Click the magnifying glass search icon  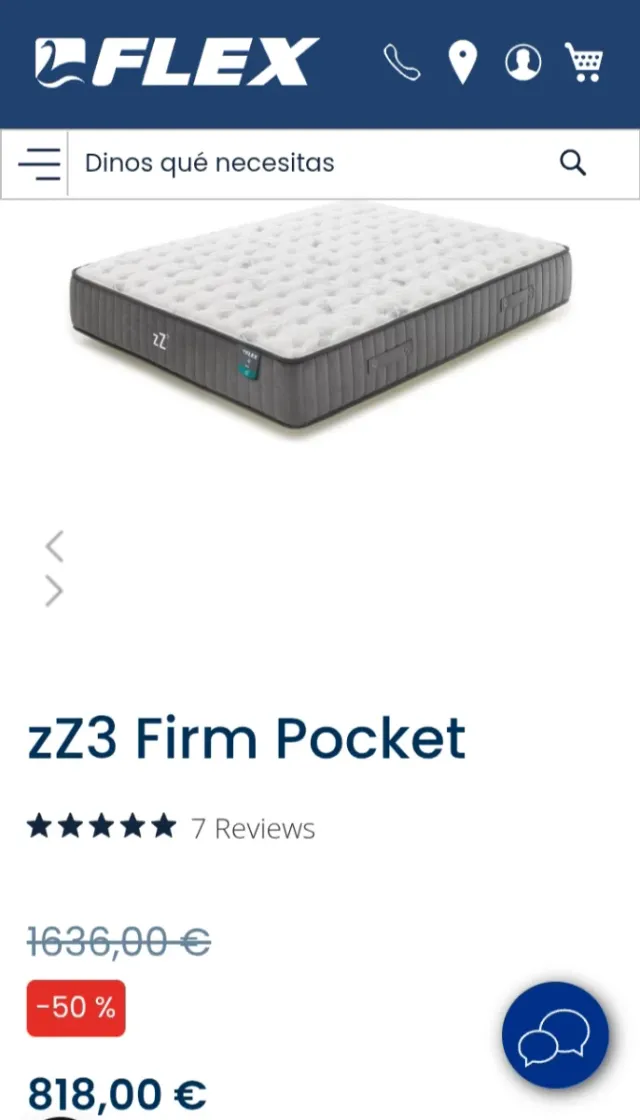click(x=573, y=164)
